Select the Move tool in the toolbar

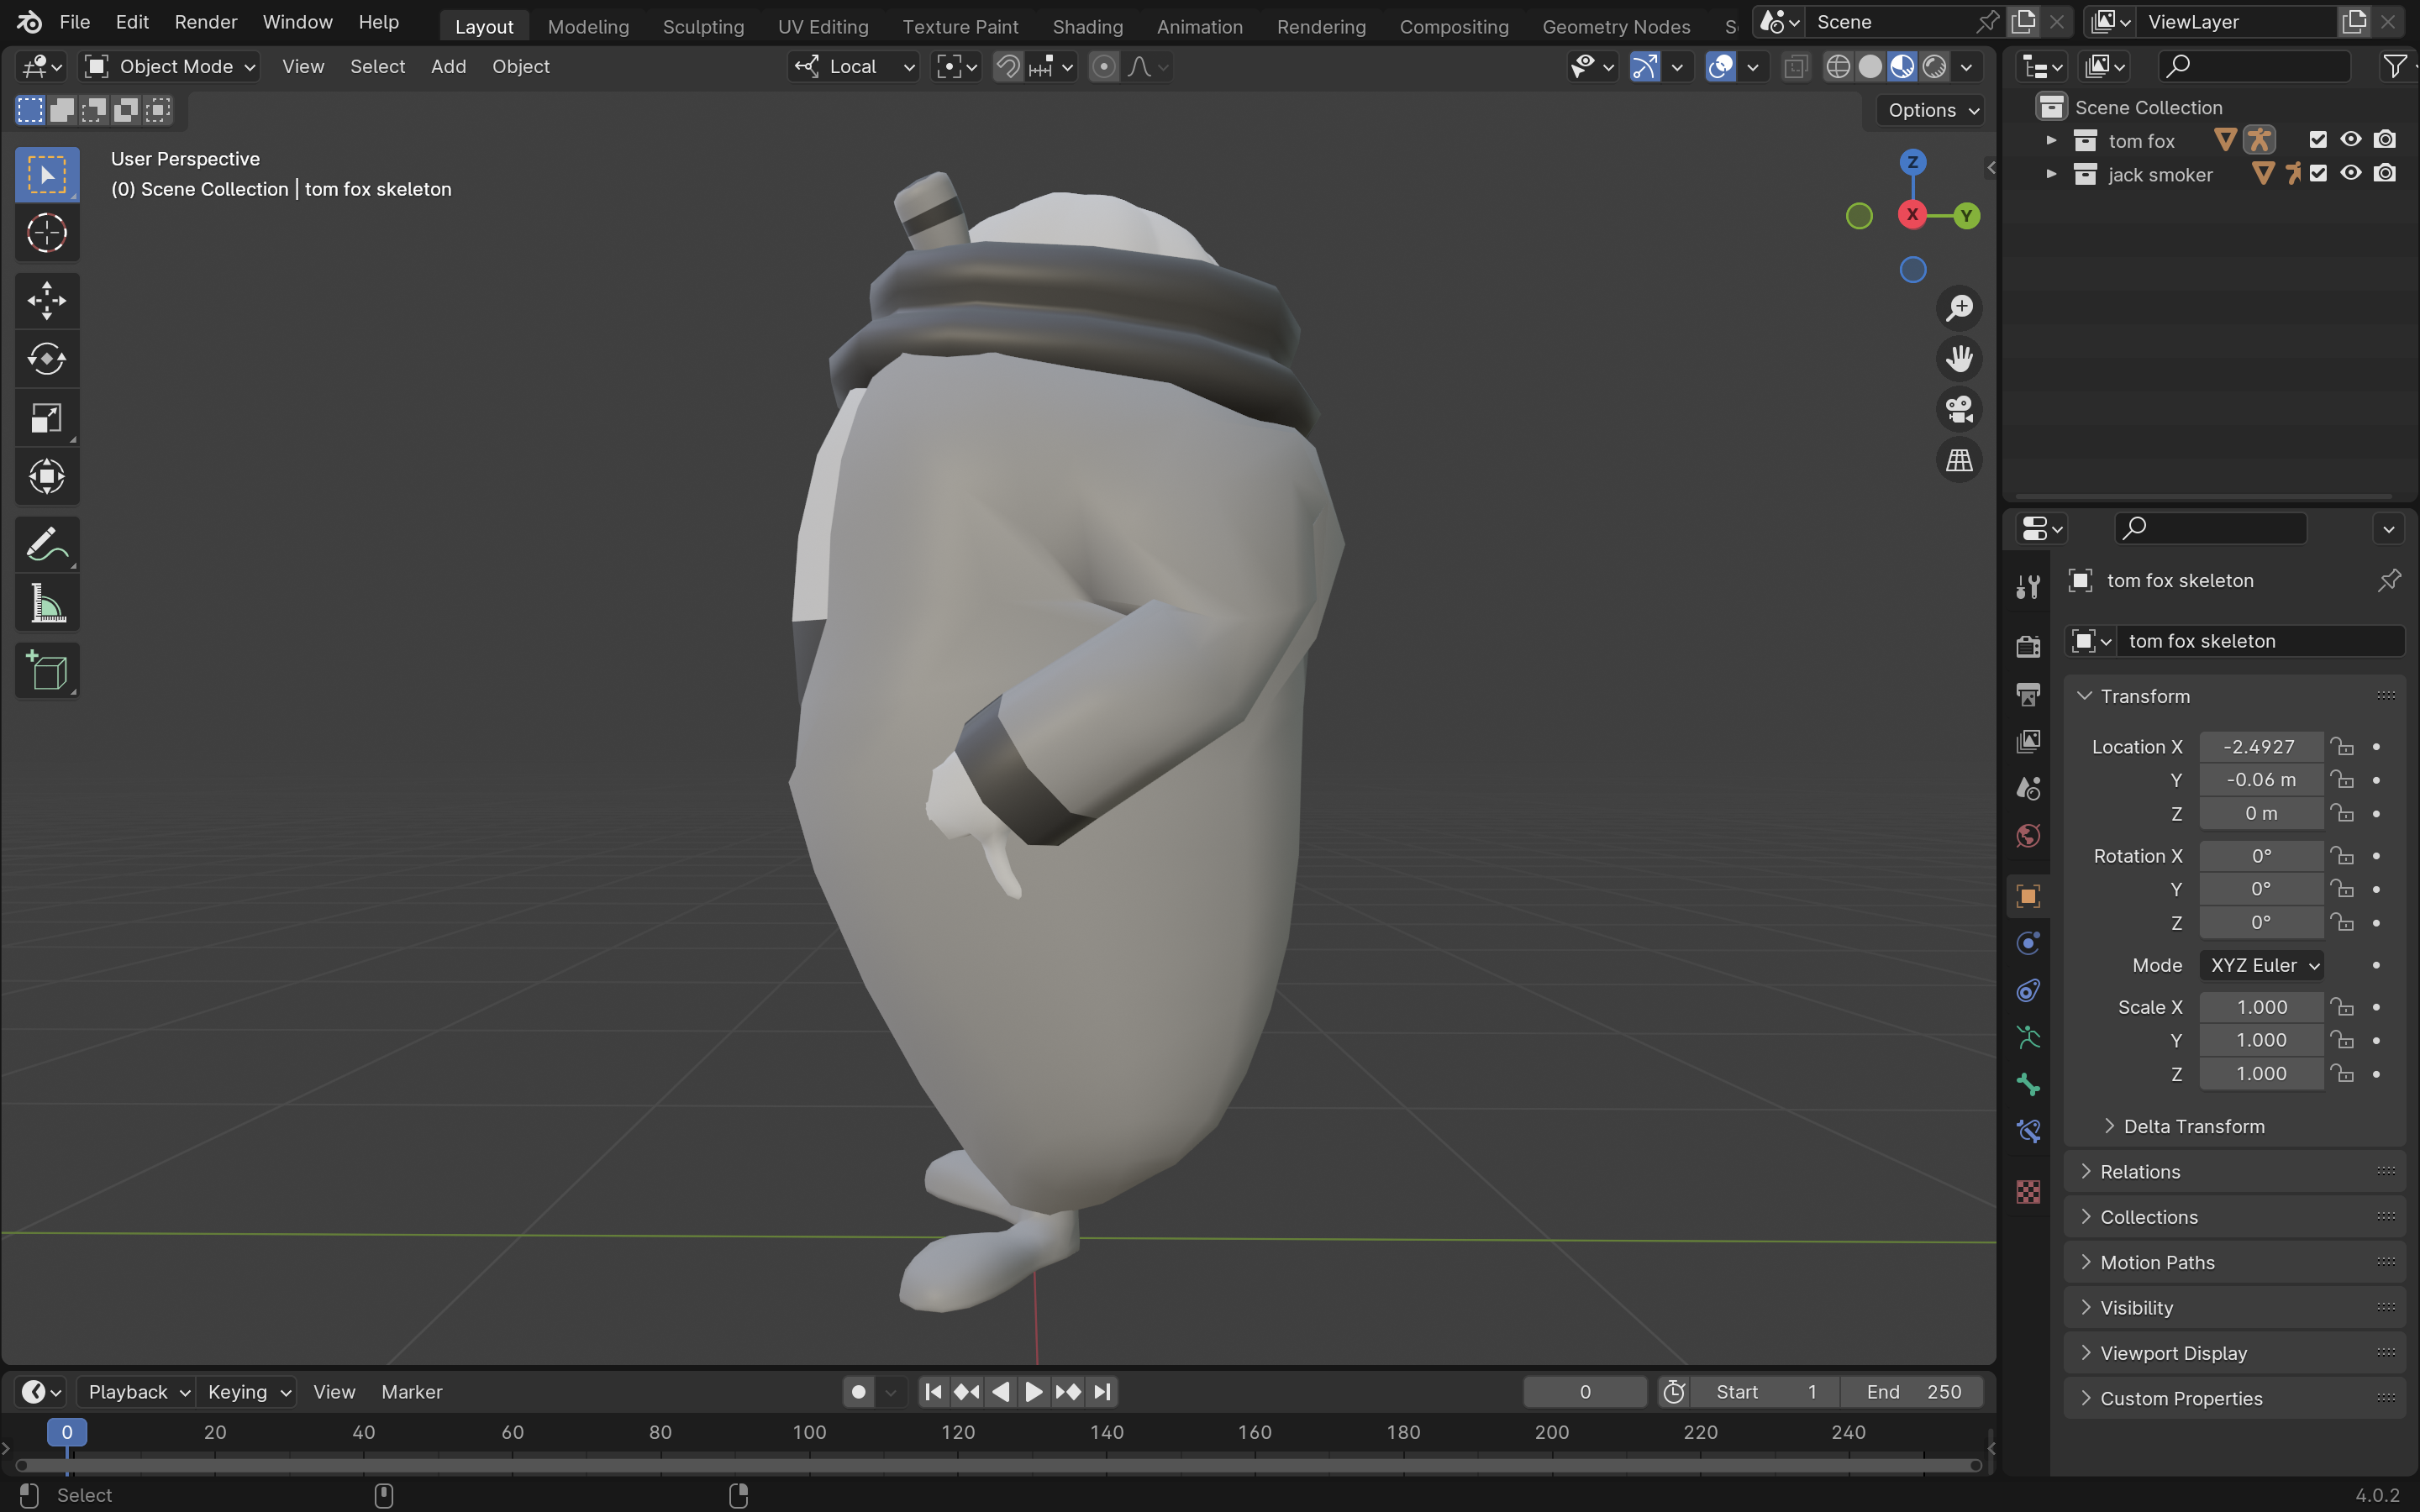pyautogui.click(x=46, y=300)
